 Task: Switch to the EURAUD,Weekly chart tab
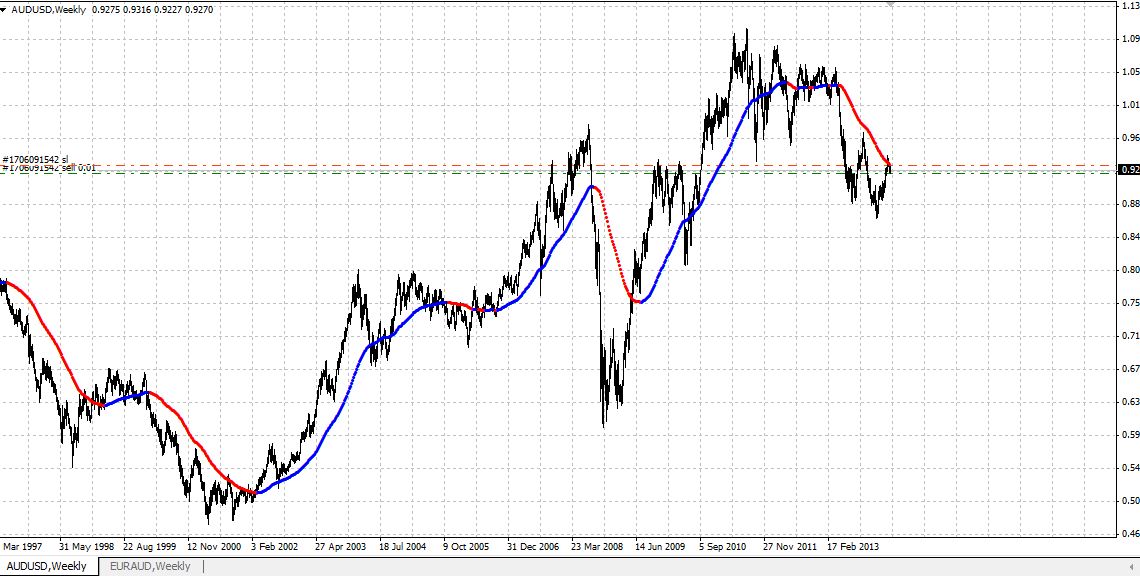(150, 566)
